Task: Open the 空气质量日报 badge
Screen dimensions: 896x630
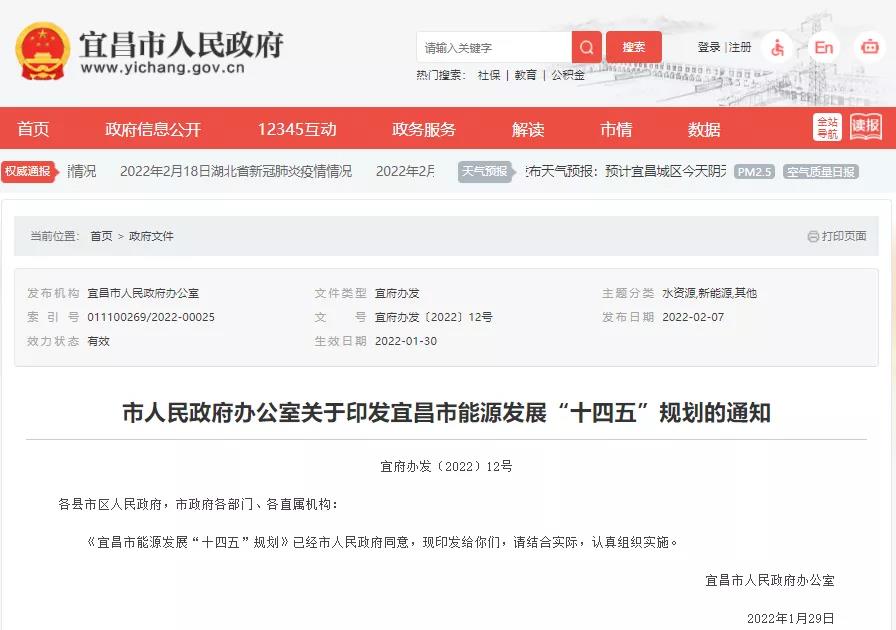Action: [x=820, y=172]
